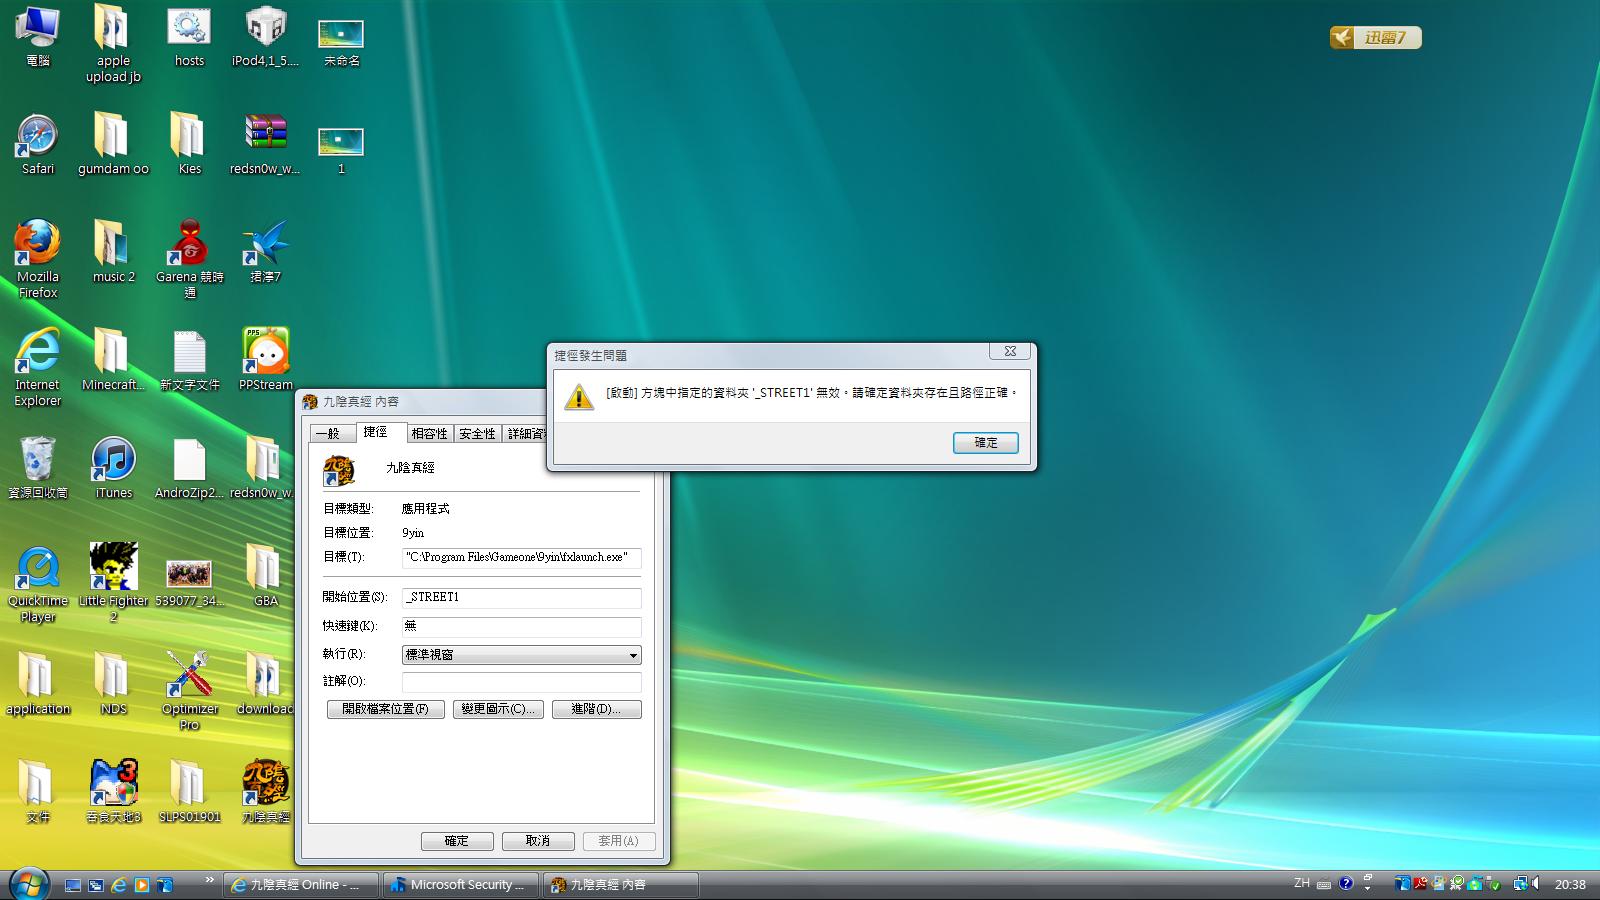This screenshot has width=1600, height=900.
Task: Open the 安全性 tab
Action: point(477,433)
